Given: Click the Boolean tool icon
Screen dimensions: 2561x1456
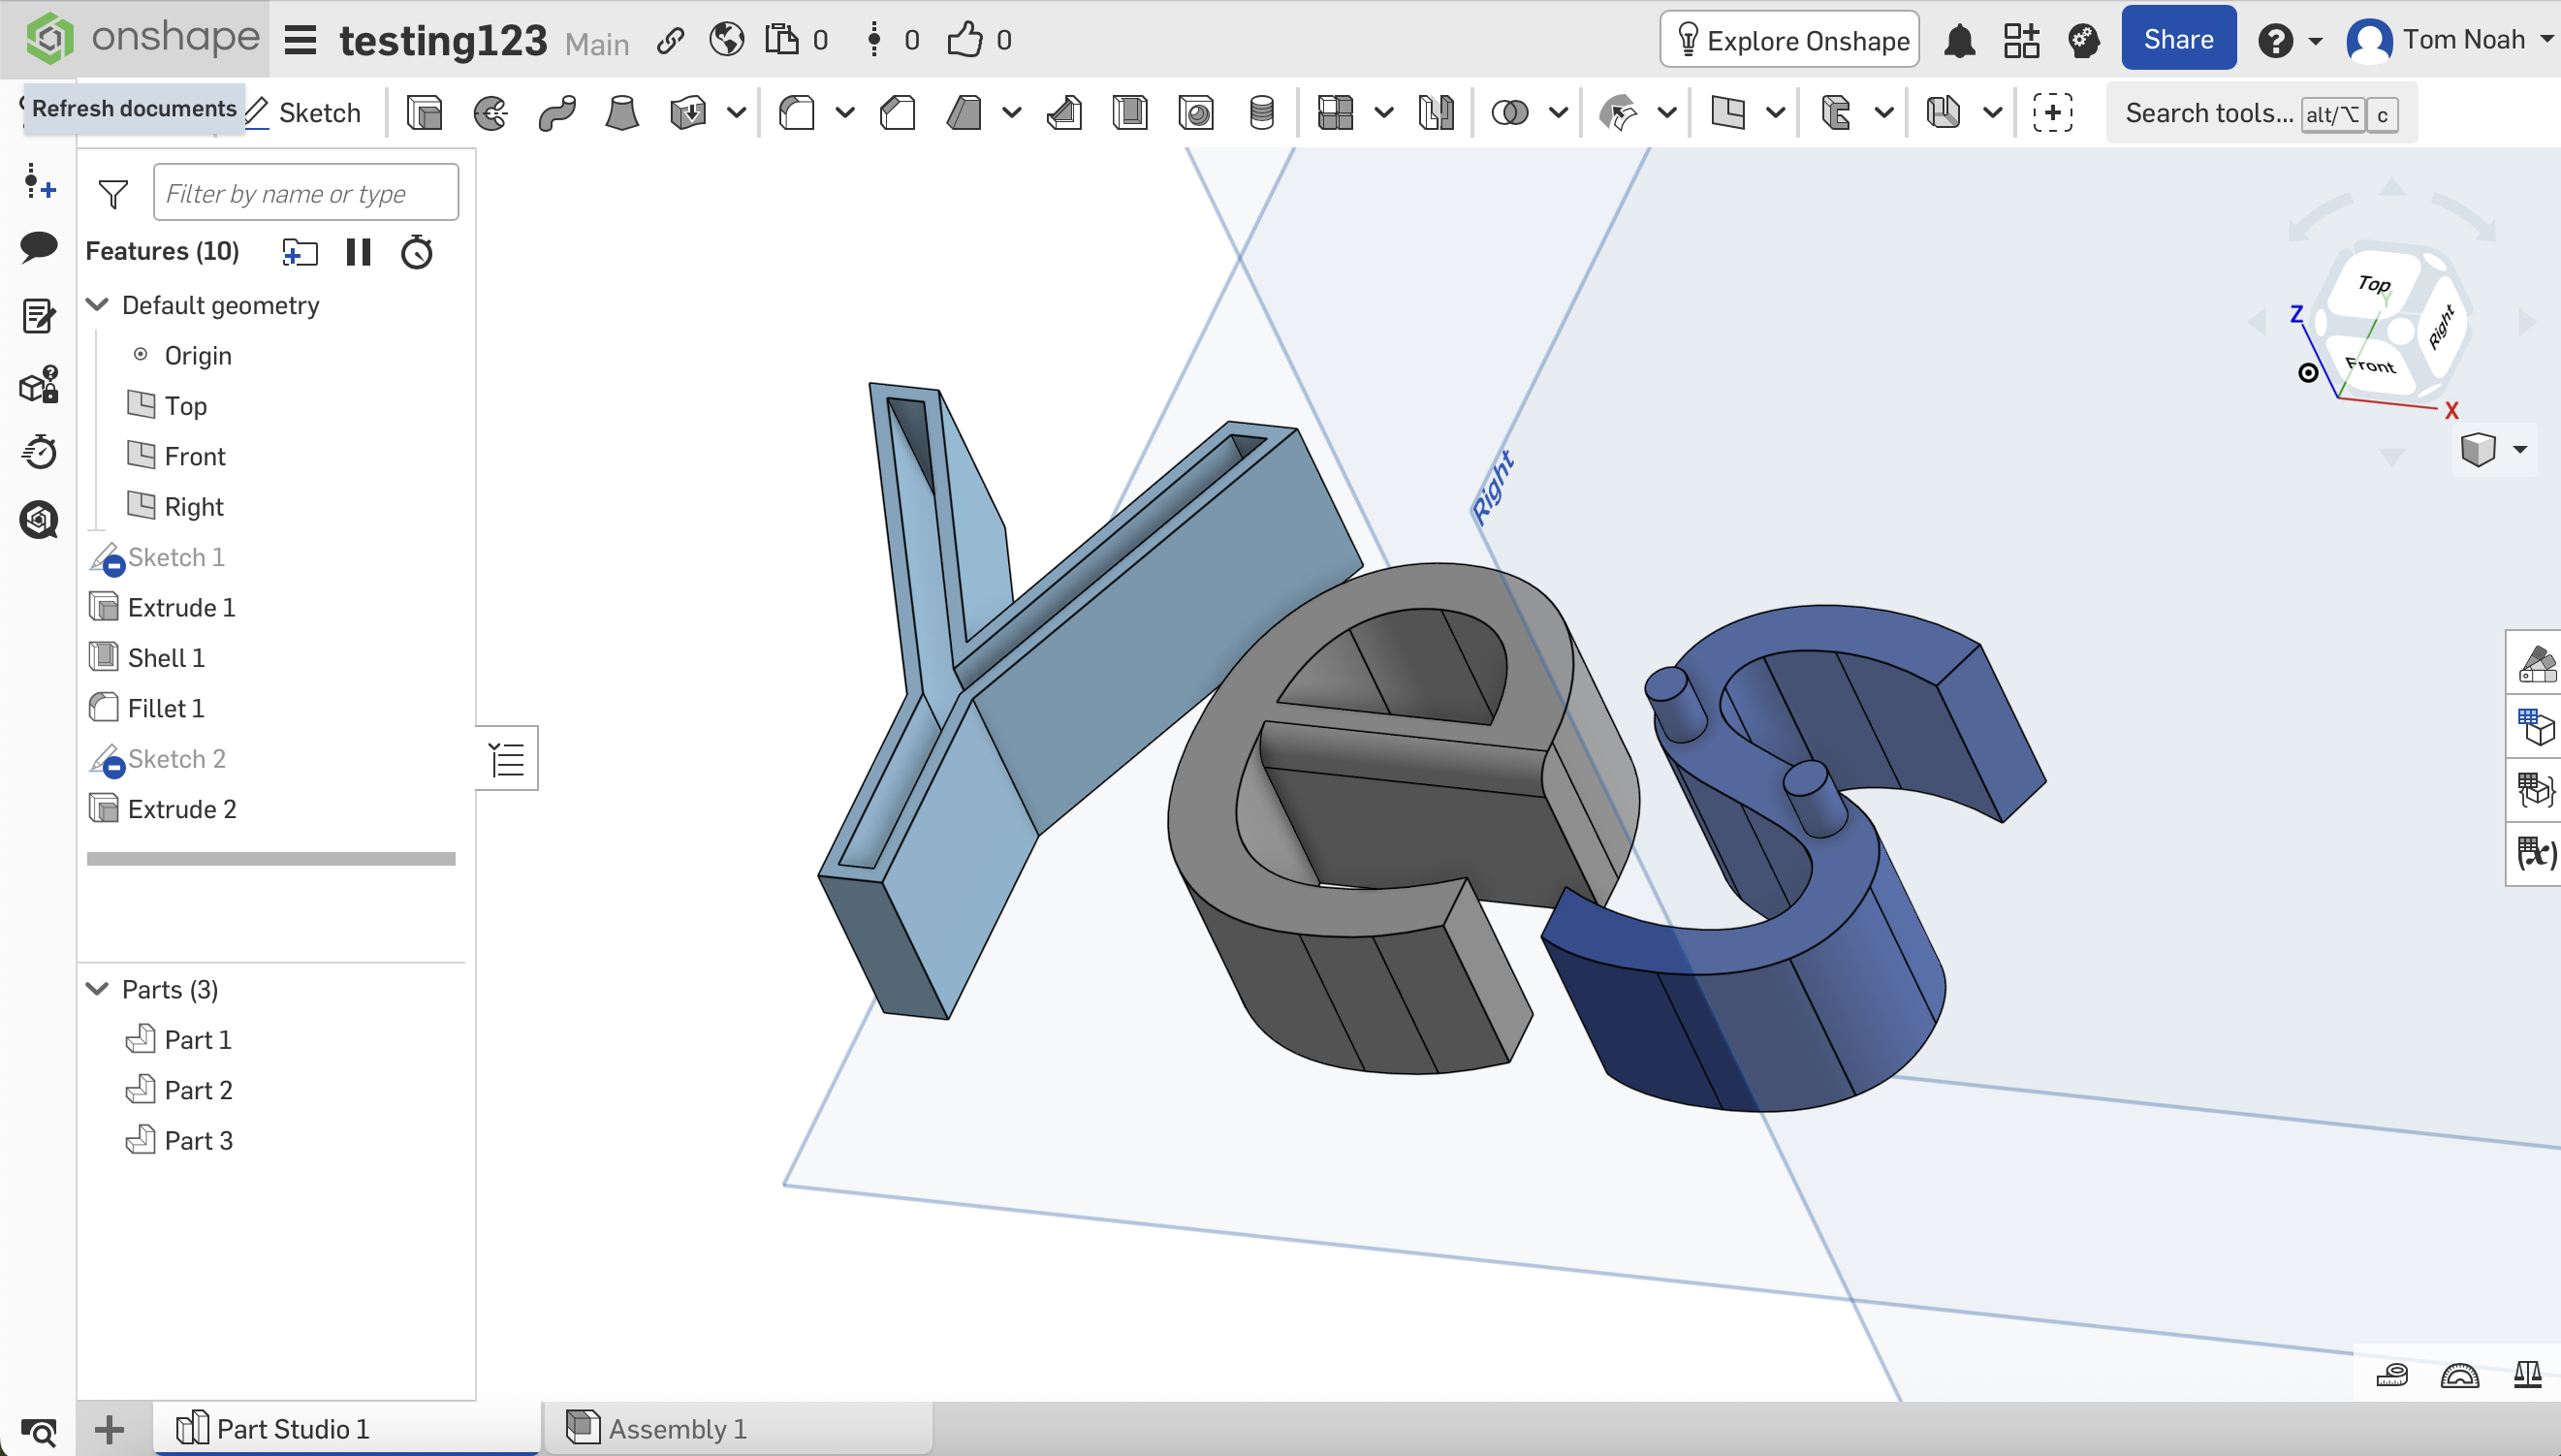Looking at the screenshot, I should 1509,113.
